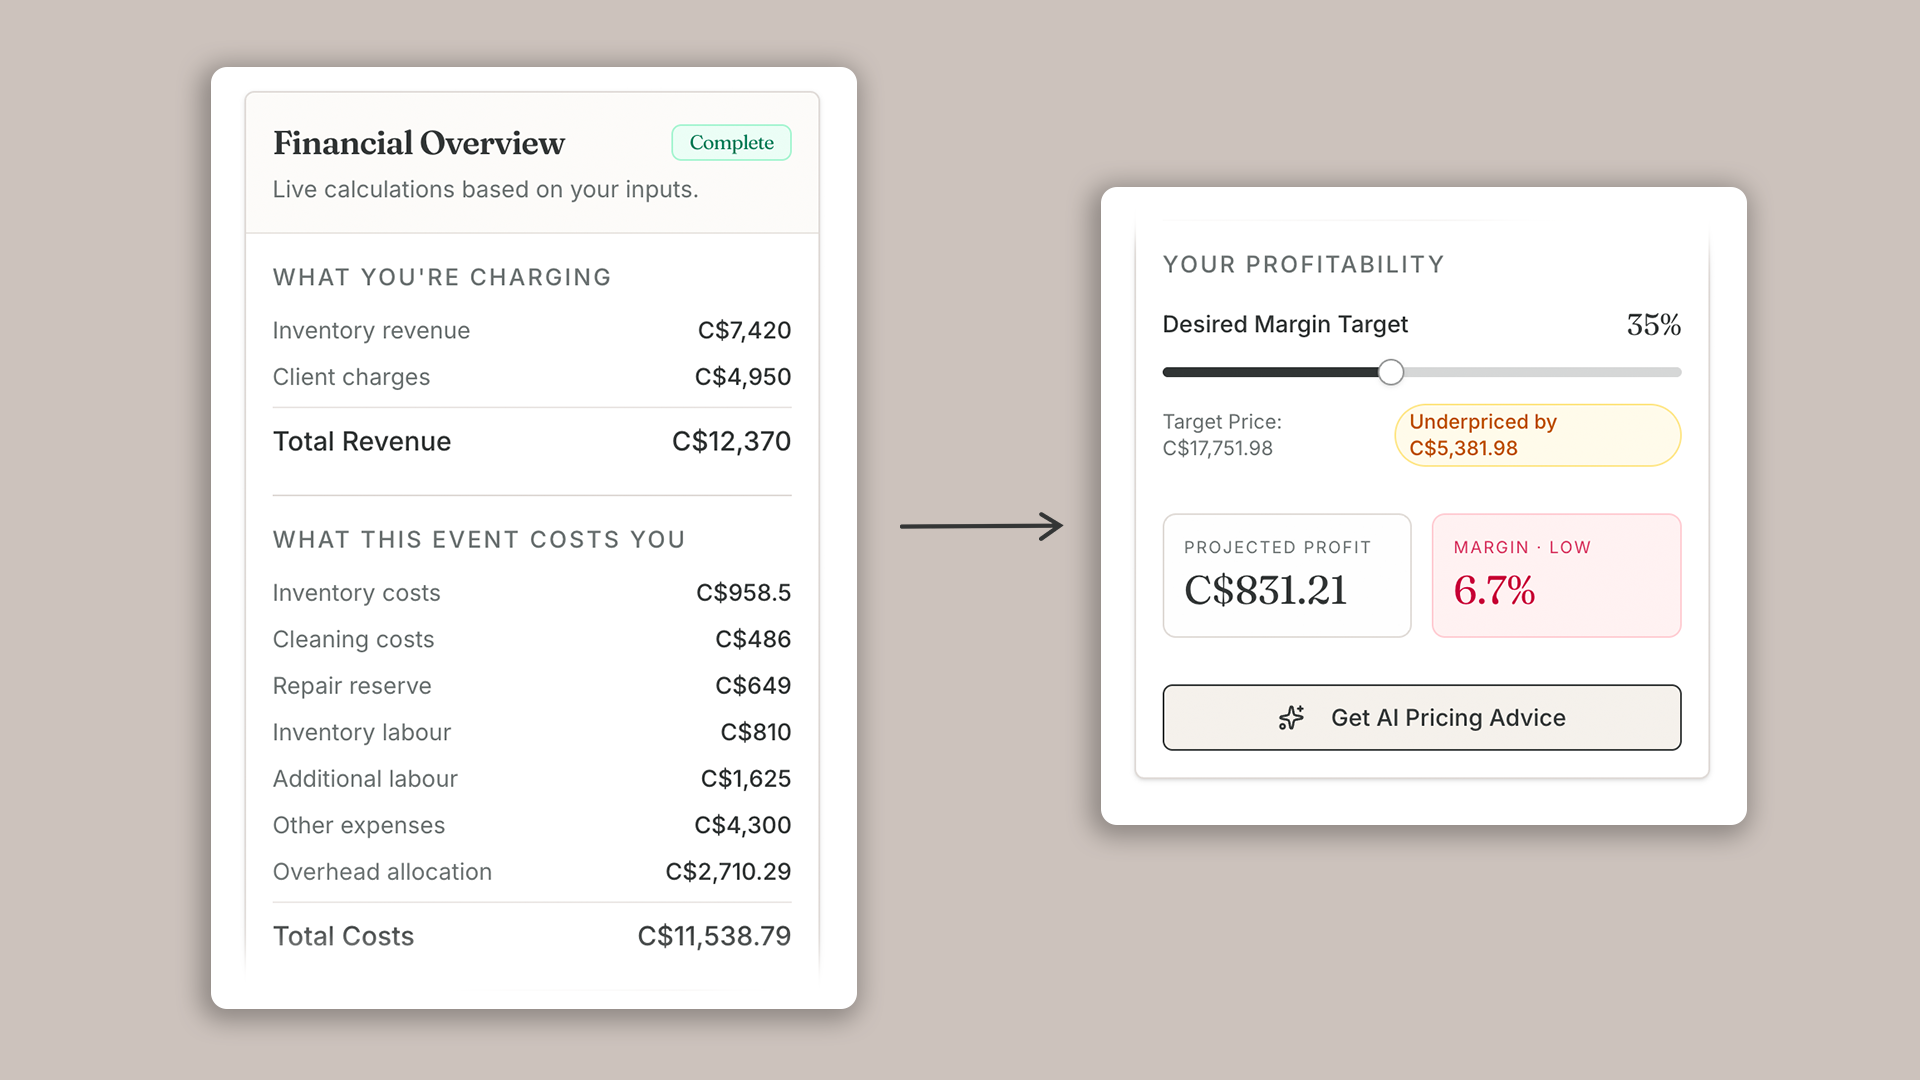This screenshot has height=1080, width=1920.
Task: Click the Client charges row
Action: pyautogui.click(x=532, y=377)
